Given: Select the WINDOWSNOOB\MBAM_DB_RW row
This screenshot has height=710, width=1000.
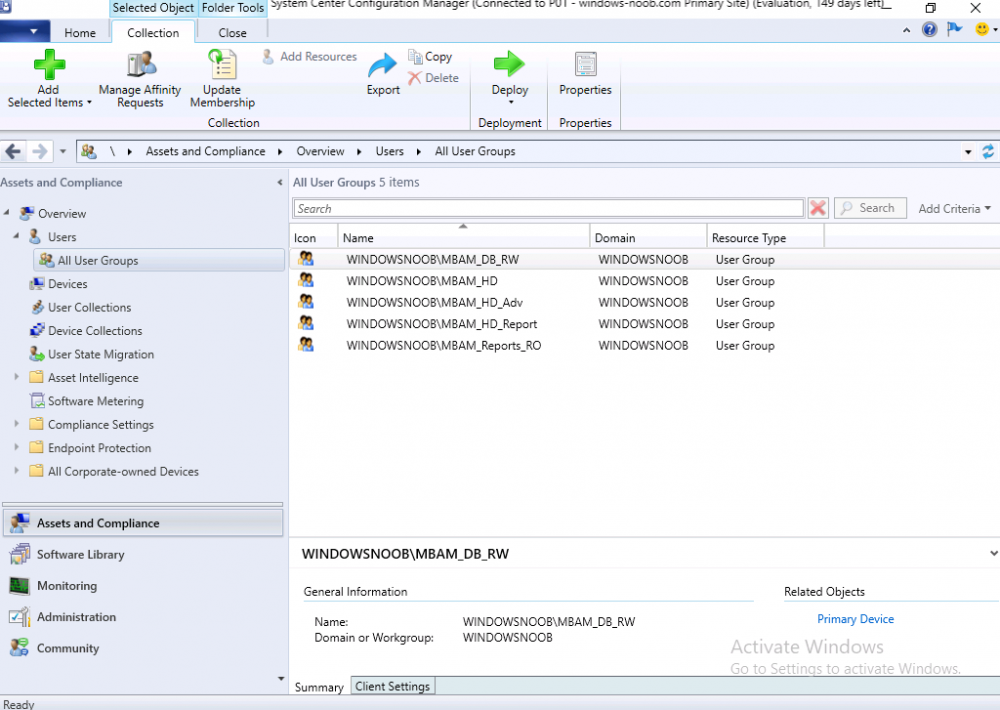Looking at the screenshot, I should click(644, 260).
